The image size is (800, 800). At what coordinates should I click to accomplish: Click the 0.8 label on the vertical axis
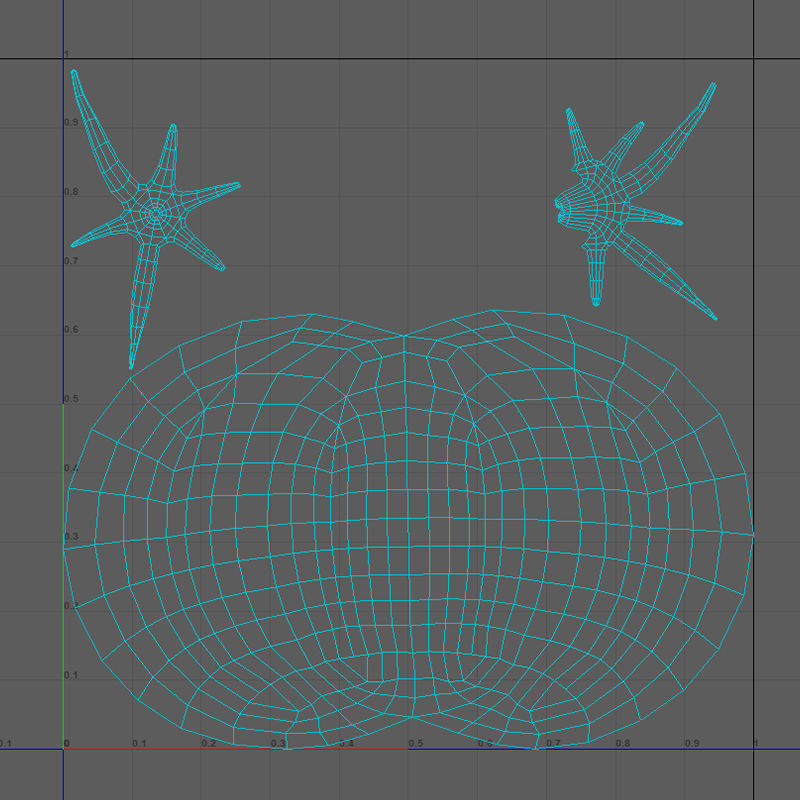coord(71,192)
